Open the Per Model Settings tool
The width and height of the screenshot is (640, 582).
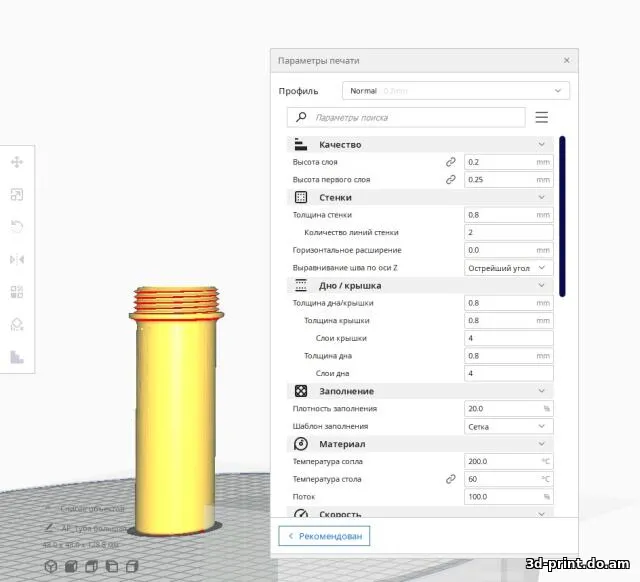tap(17, 292)
